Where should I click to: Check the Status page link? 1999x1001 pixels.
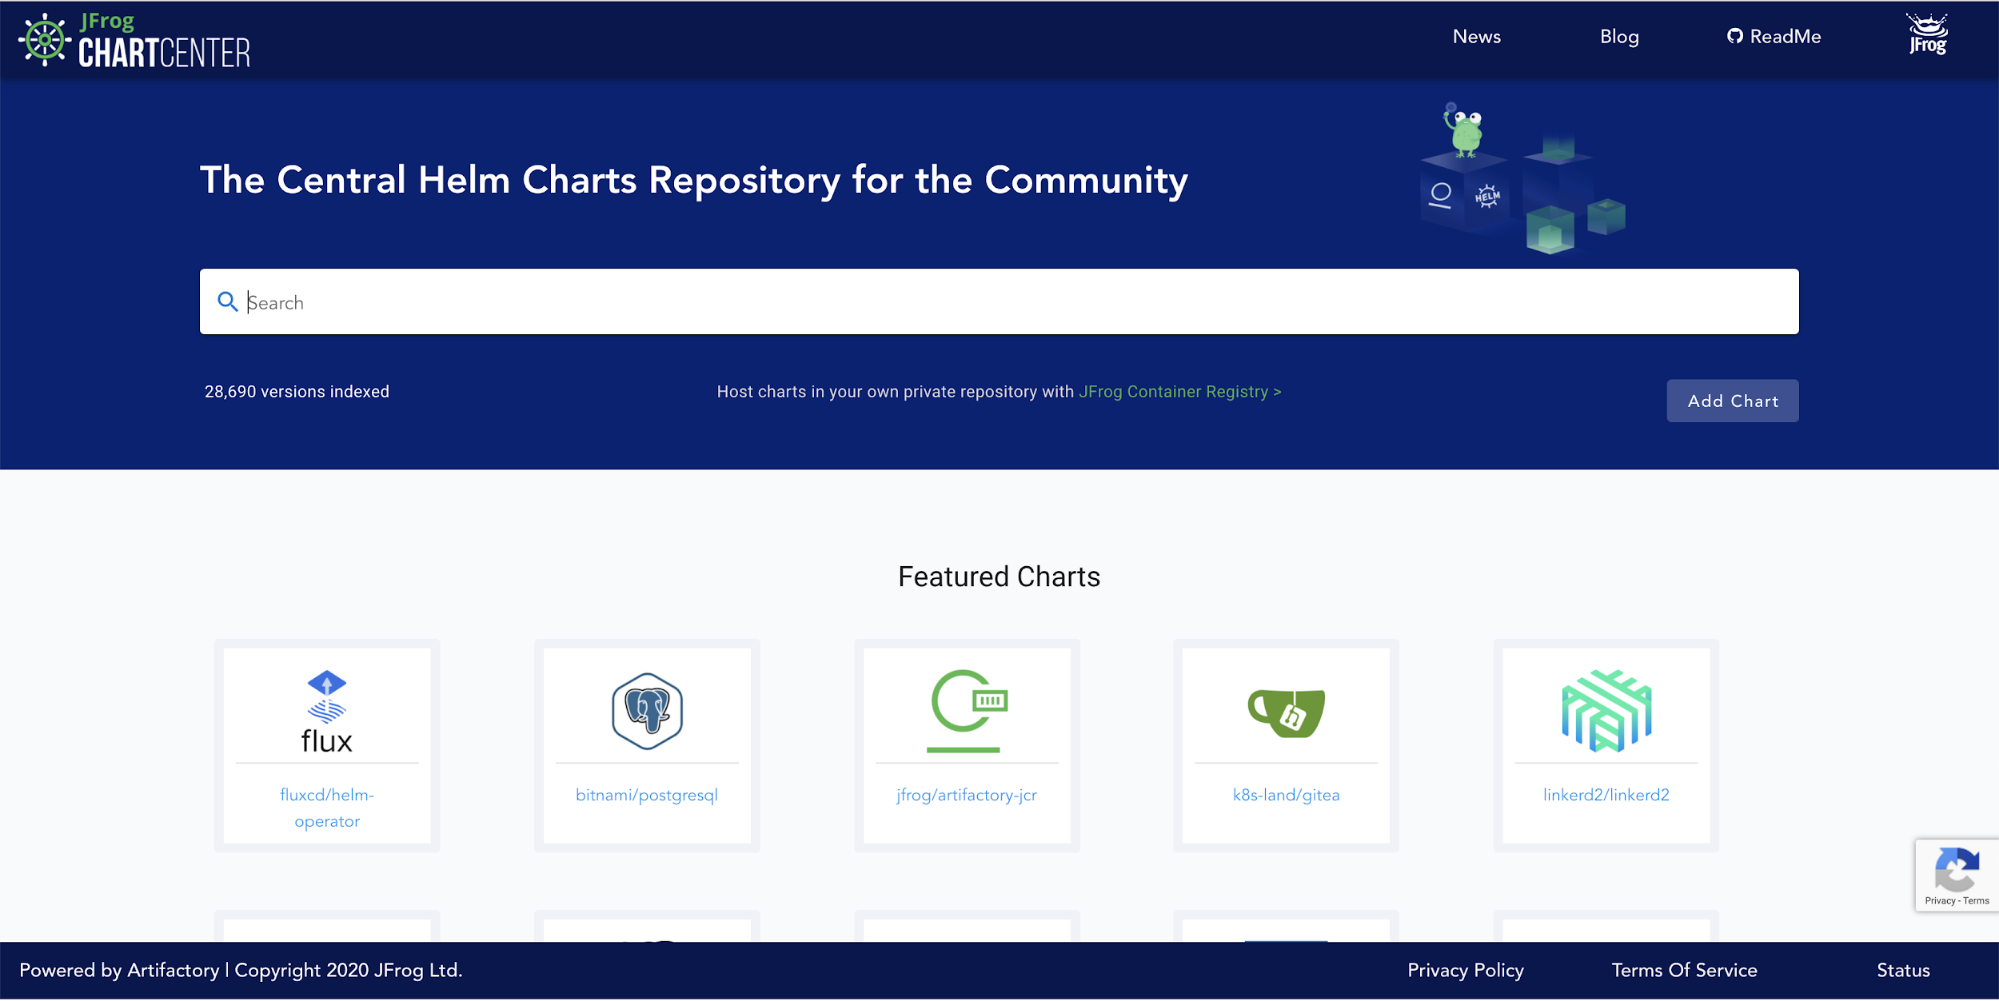1902,969
